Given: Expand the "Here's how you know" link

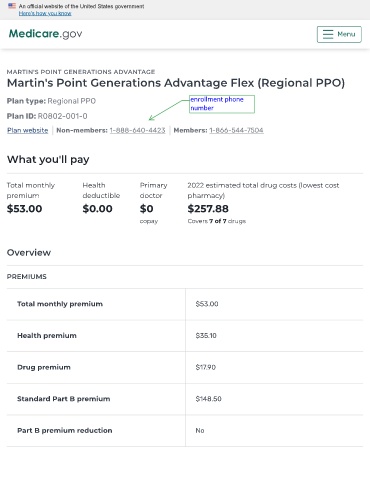Looking at the screenshot, I should (45, 13).
